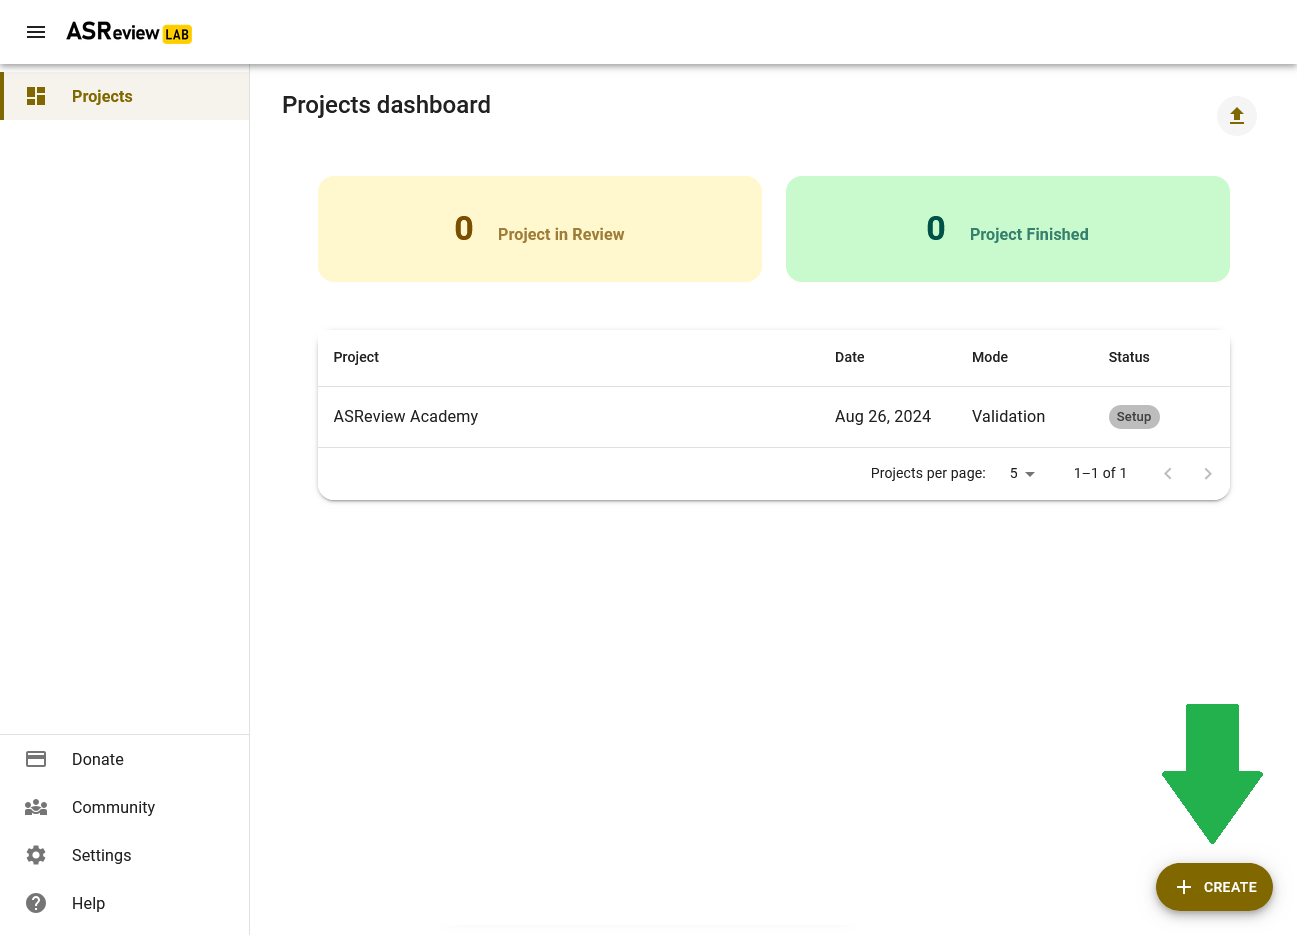Screen dimensions: 1297x935
Task: Click the Create project button
Action: click(1214, 887)
